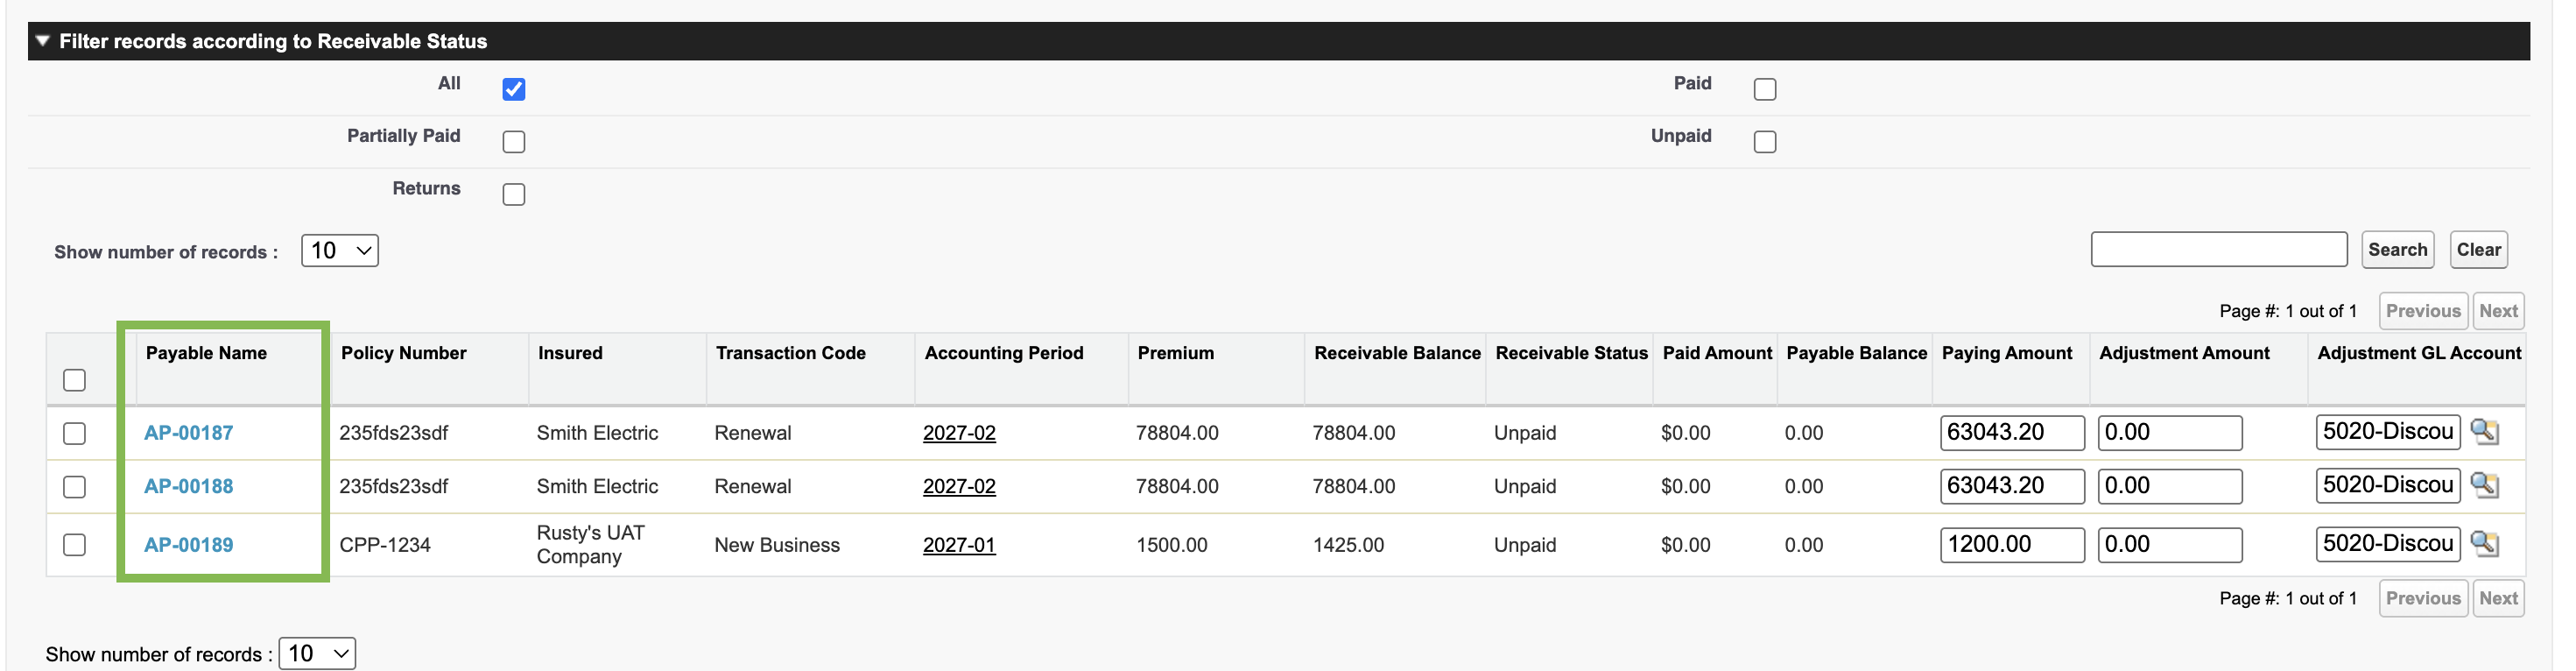
Task: Uncheck the All filter checkbox
Action: click(x=514, y=89)
